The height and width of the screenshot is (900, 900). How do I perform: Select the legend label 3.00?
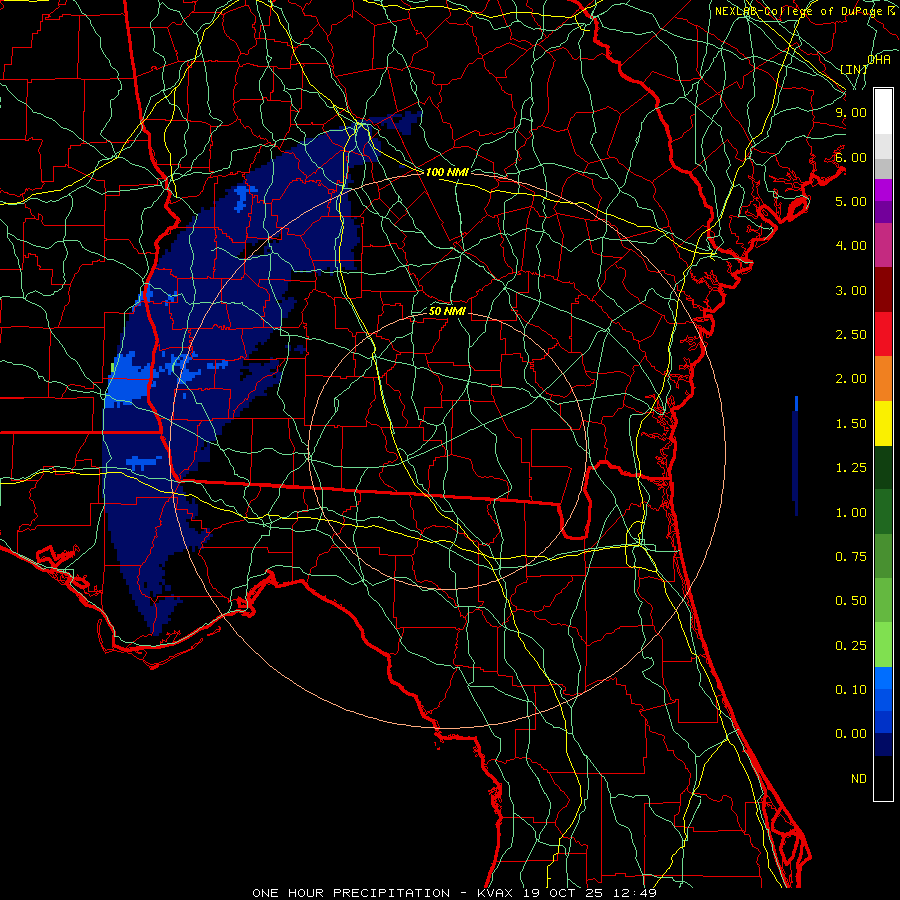click(x=851, y=290)
